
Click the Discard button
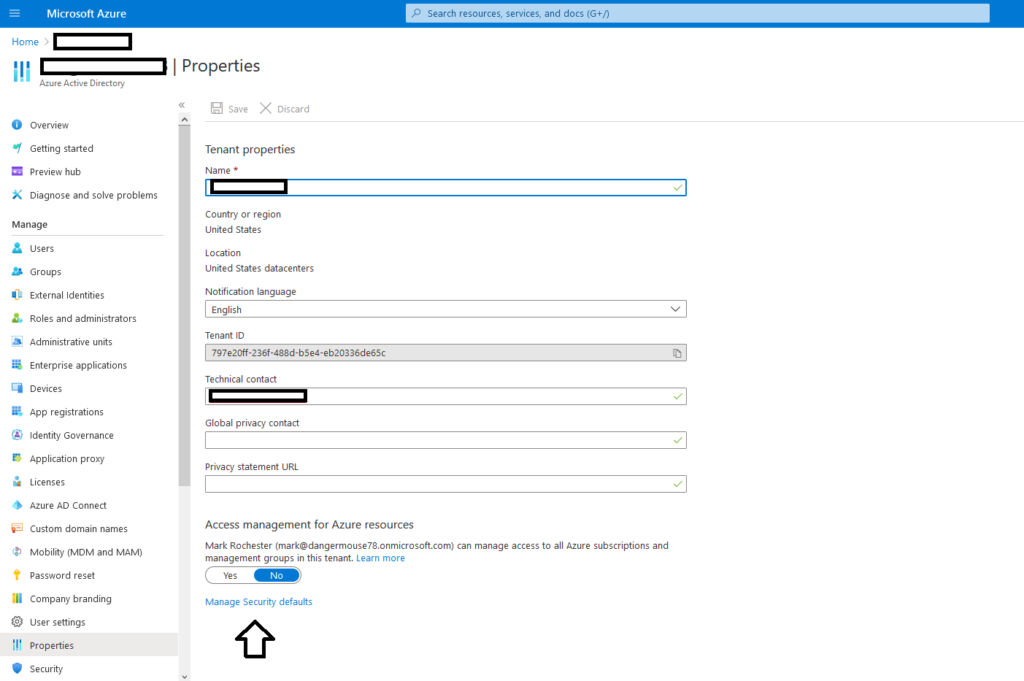(285, 108)
